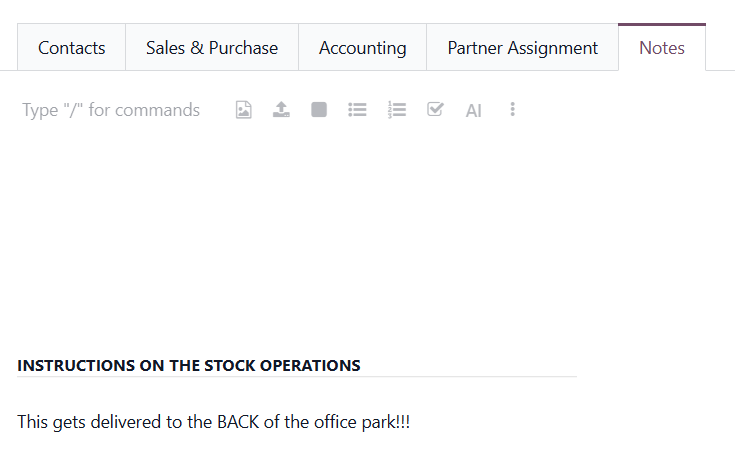Viewport: 735px width, 456px height.
Task: Insert an image using the image icon
Action: pyautogui.click(x=243, y=110)
